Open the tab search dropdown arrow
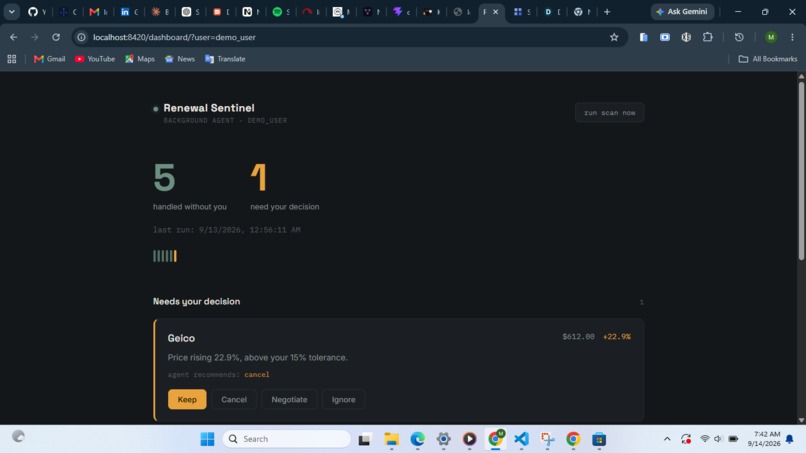806x453 pixels. click(x=11, y=11)
